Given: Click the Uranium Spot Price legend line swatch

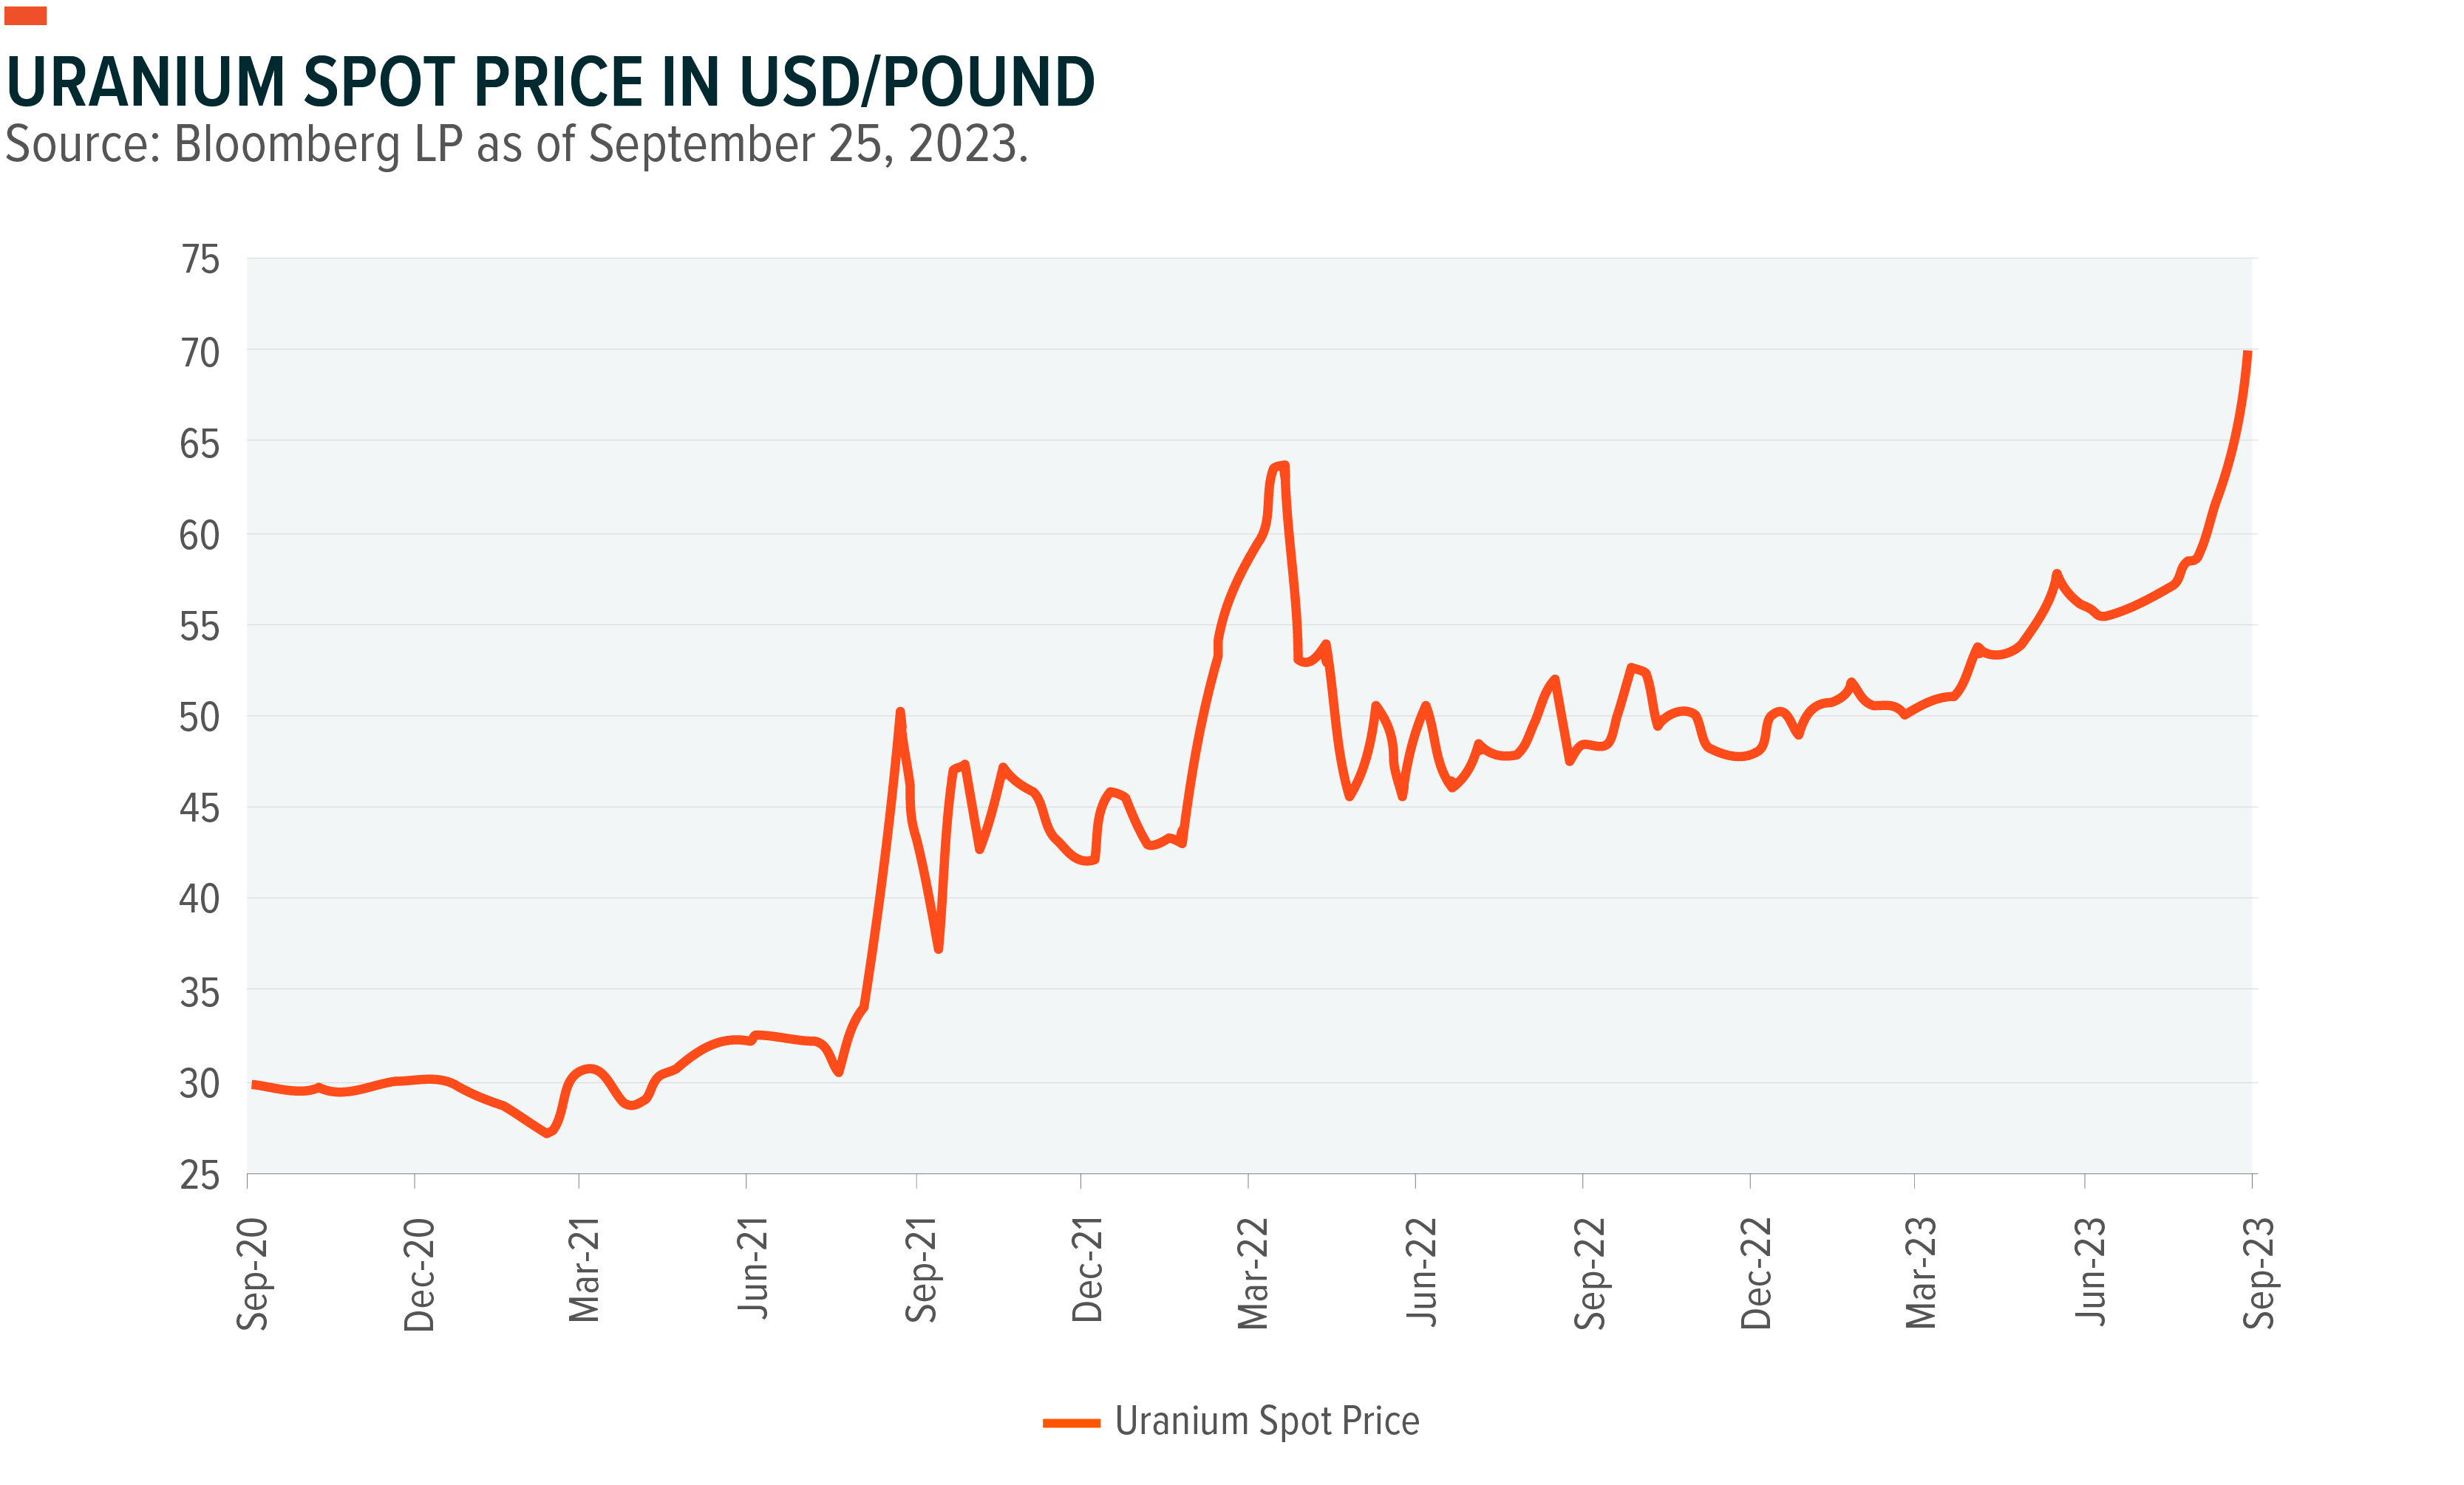Looking at the screenshot, I should pos(1071,1423).
